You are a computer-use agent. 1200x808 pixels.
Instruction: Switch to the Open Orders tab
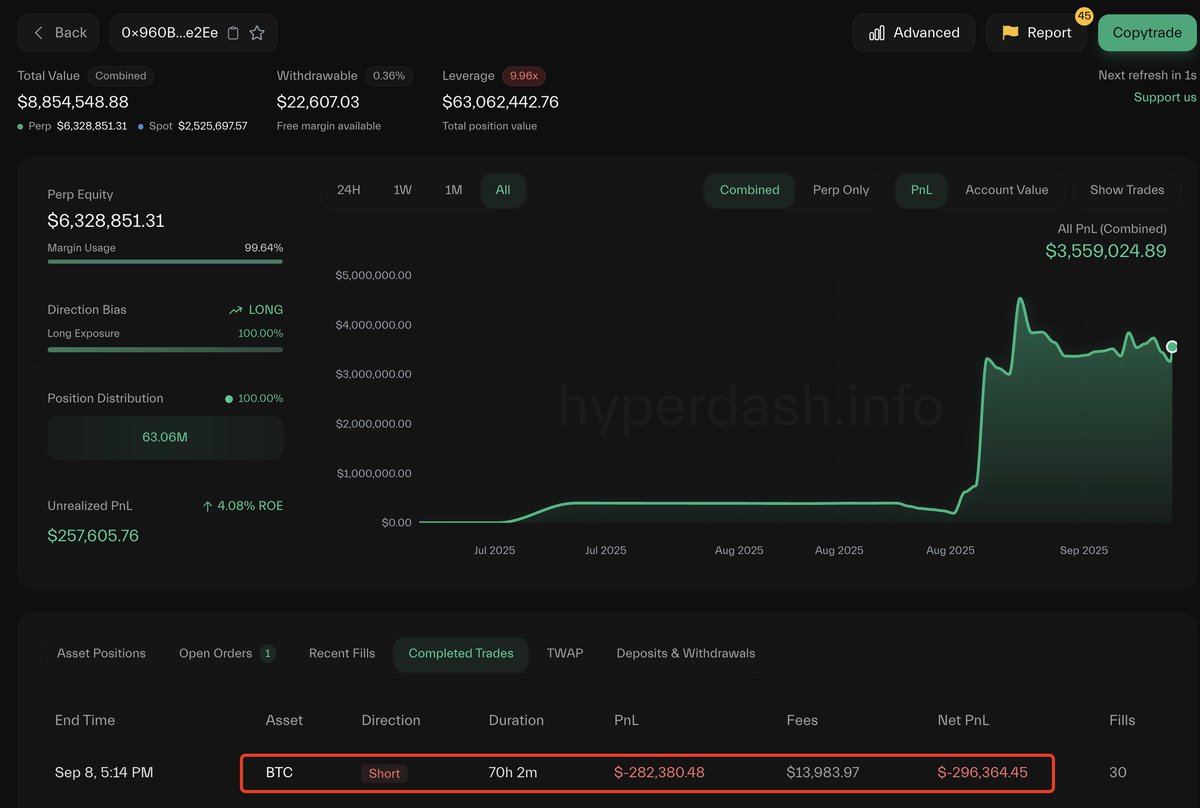(x=228, y=654)
